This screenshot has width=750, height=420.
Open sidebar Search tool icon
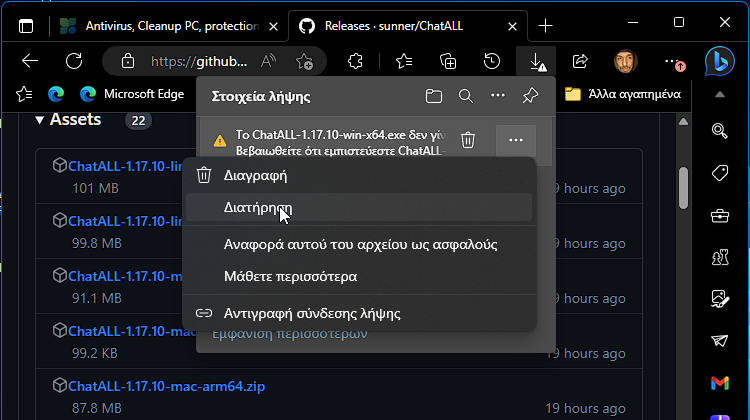pos(719,131)
